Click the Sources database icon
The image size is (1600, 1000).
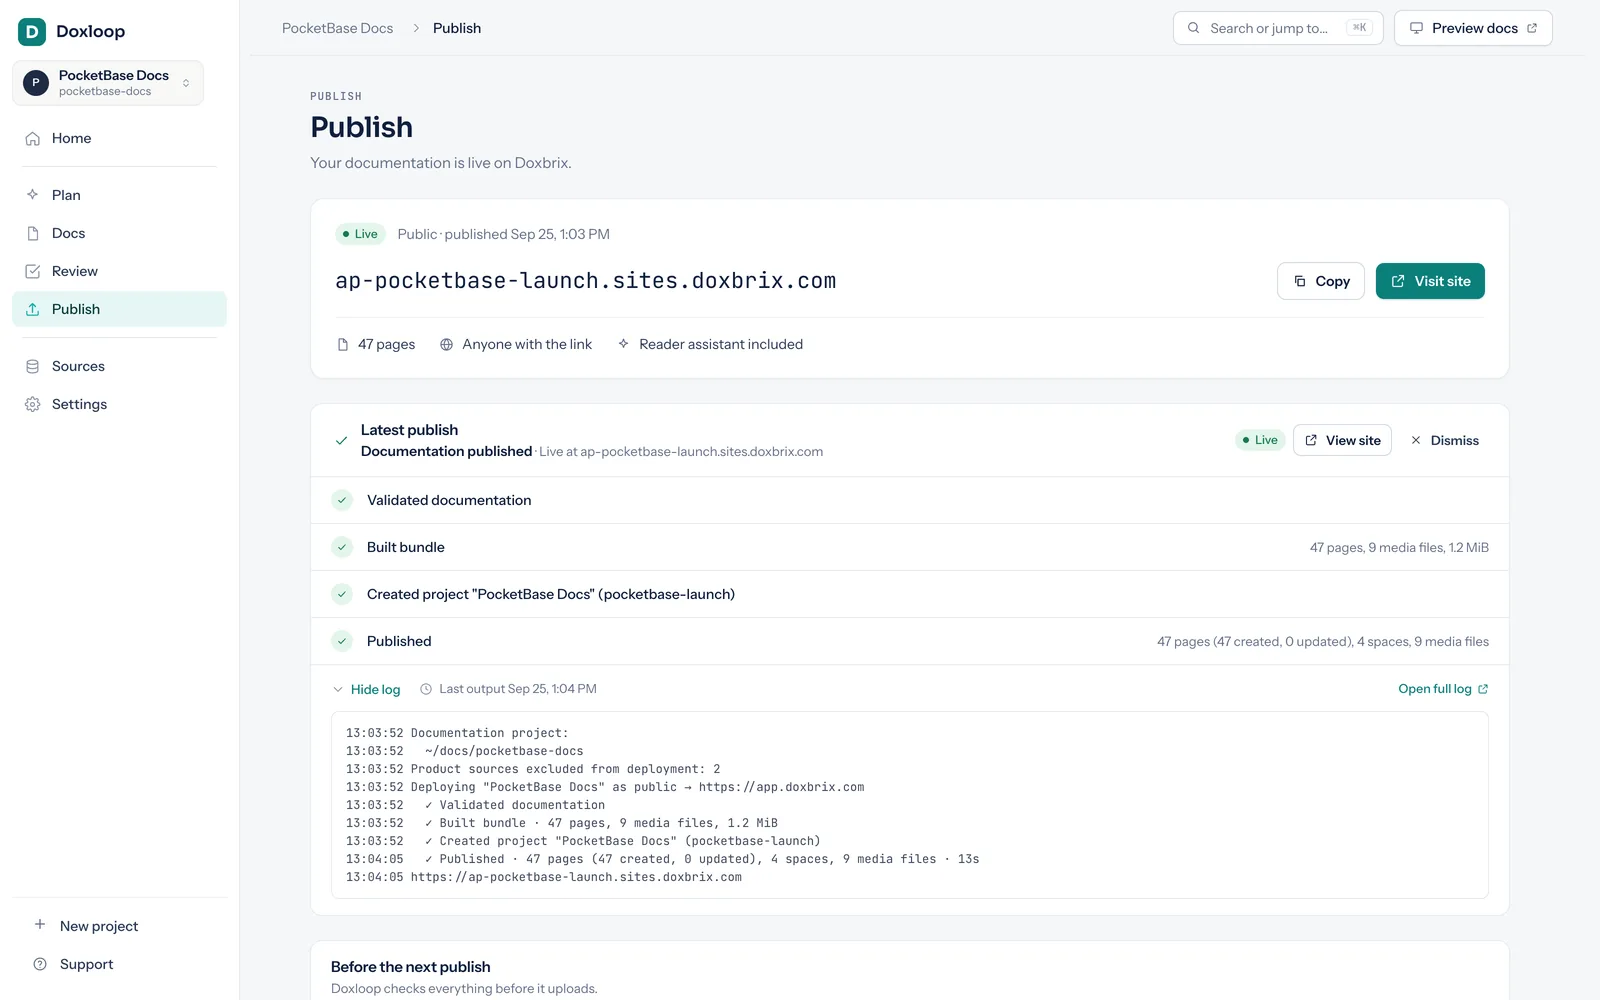[x=33, y=366]
